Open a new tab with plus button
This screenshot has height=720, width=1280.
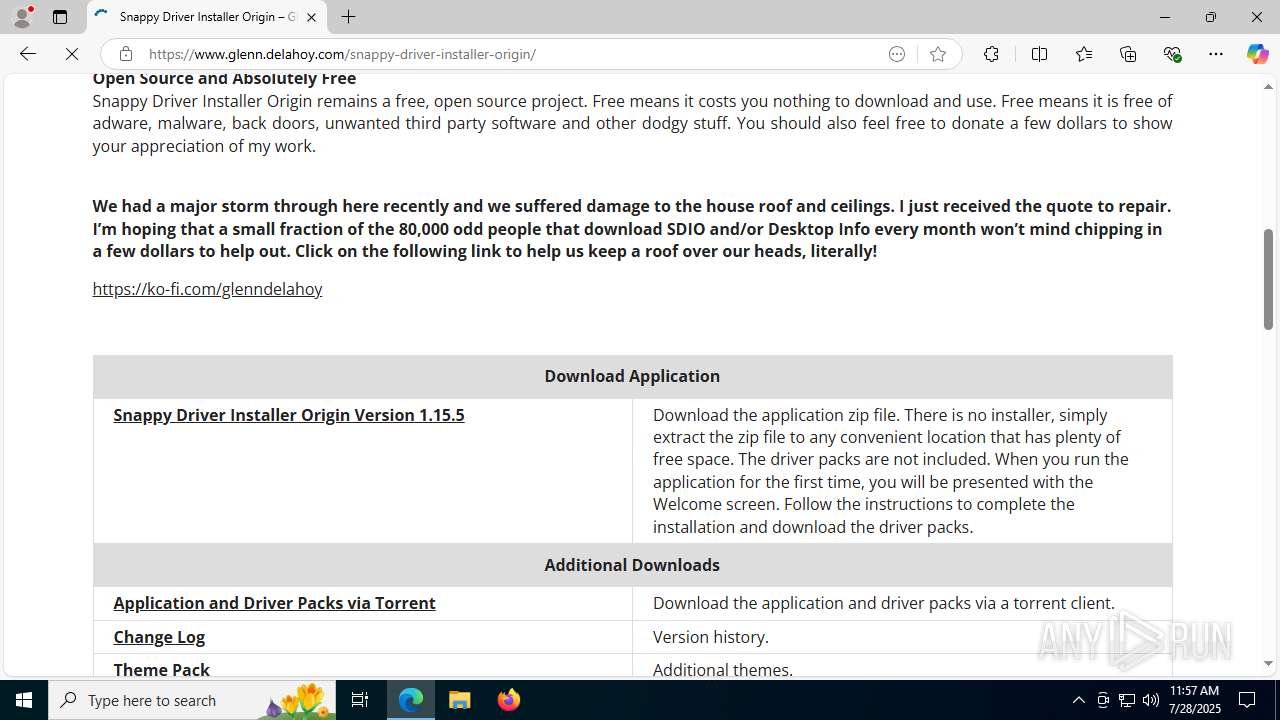pos(348,17)
